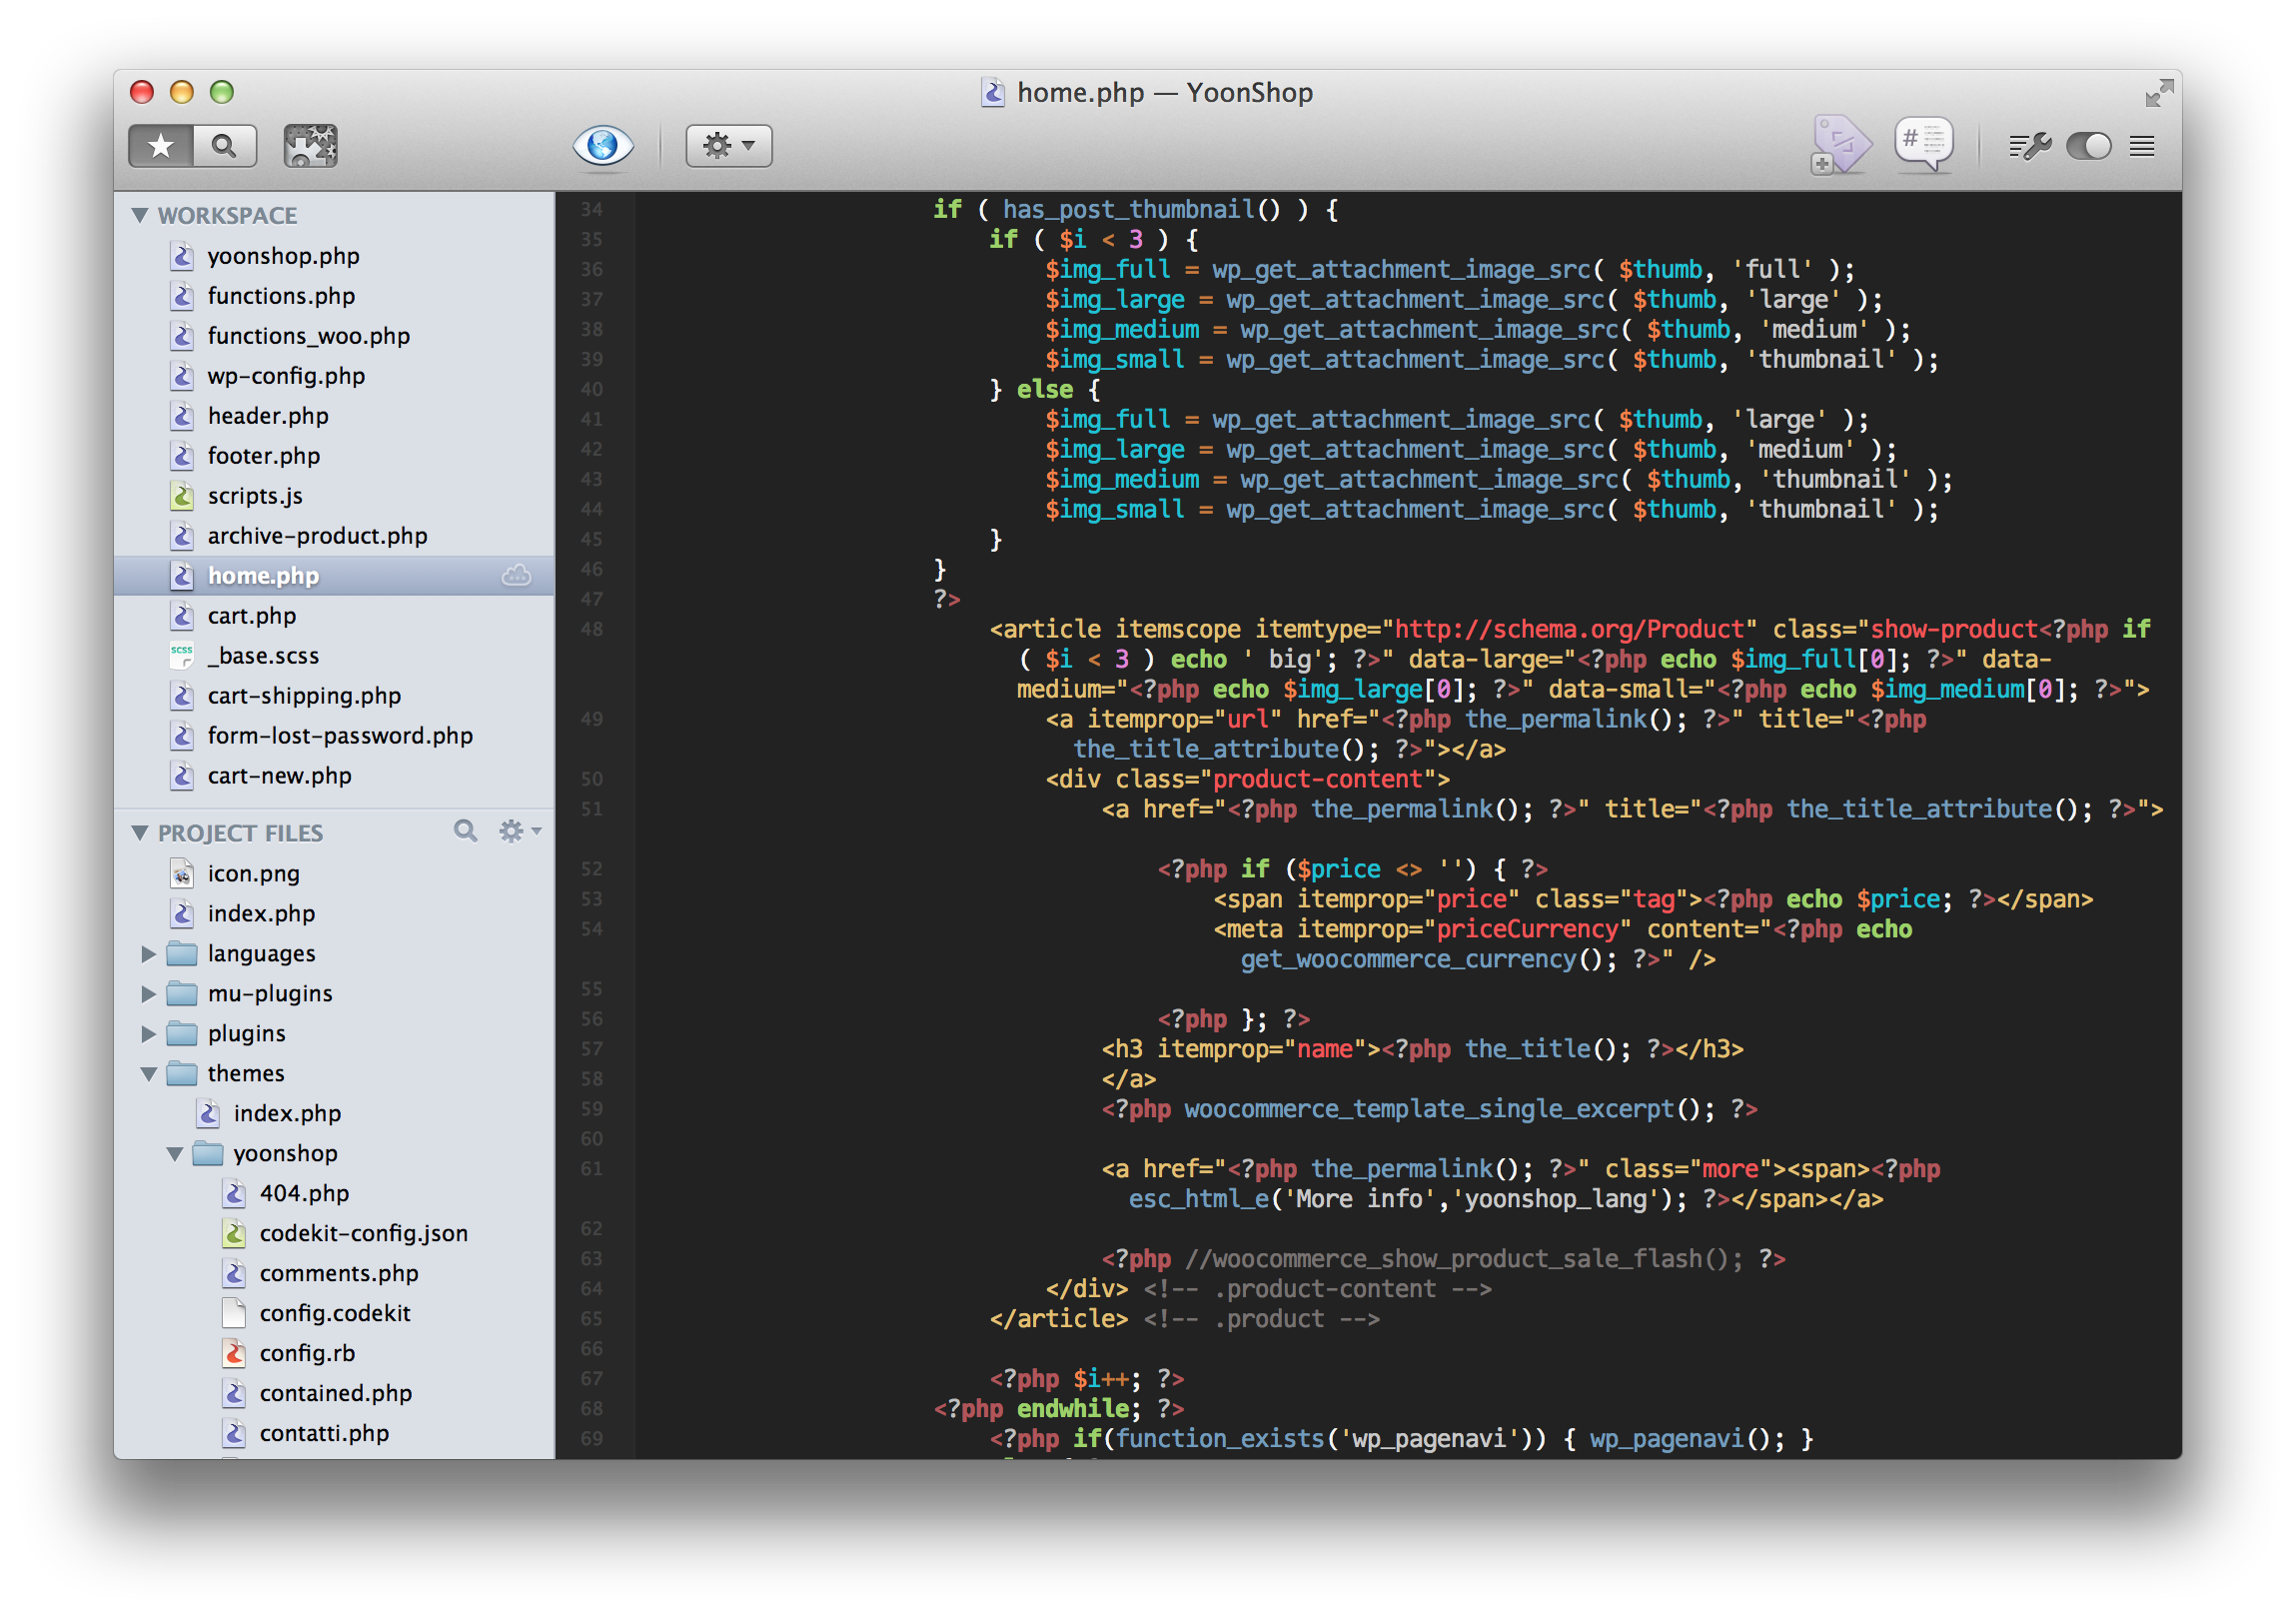Collapse the yoonshop folder
This screenshot has width=2296, height=1617.
point(174,1154)
